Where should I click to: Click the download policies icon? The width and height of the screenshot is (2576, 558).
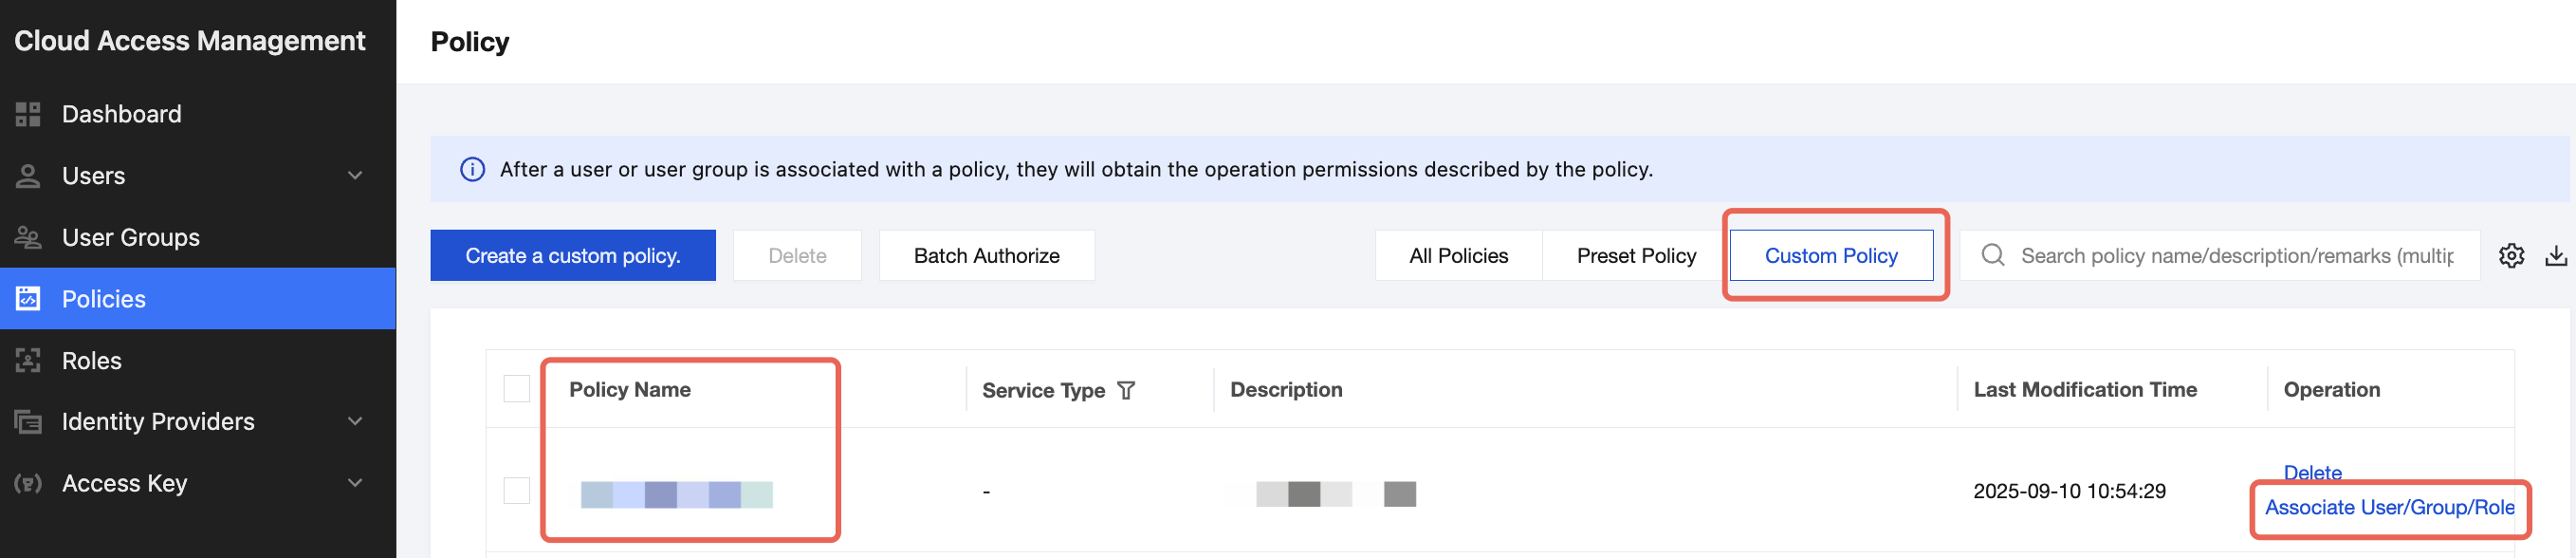click(x=2556, y=256)
